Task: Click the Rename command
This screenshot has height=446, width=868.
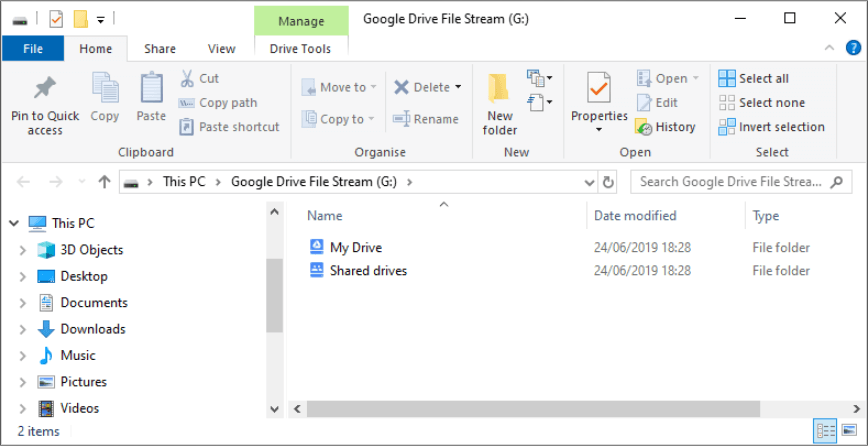Action: tap(426, 119)
